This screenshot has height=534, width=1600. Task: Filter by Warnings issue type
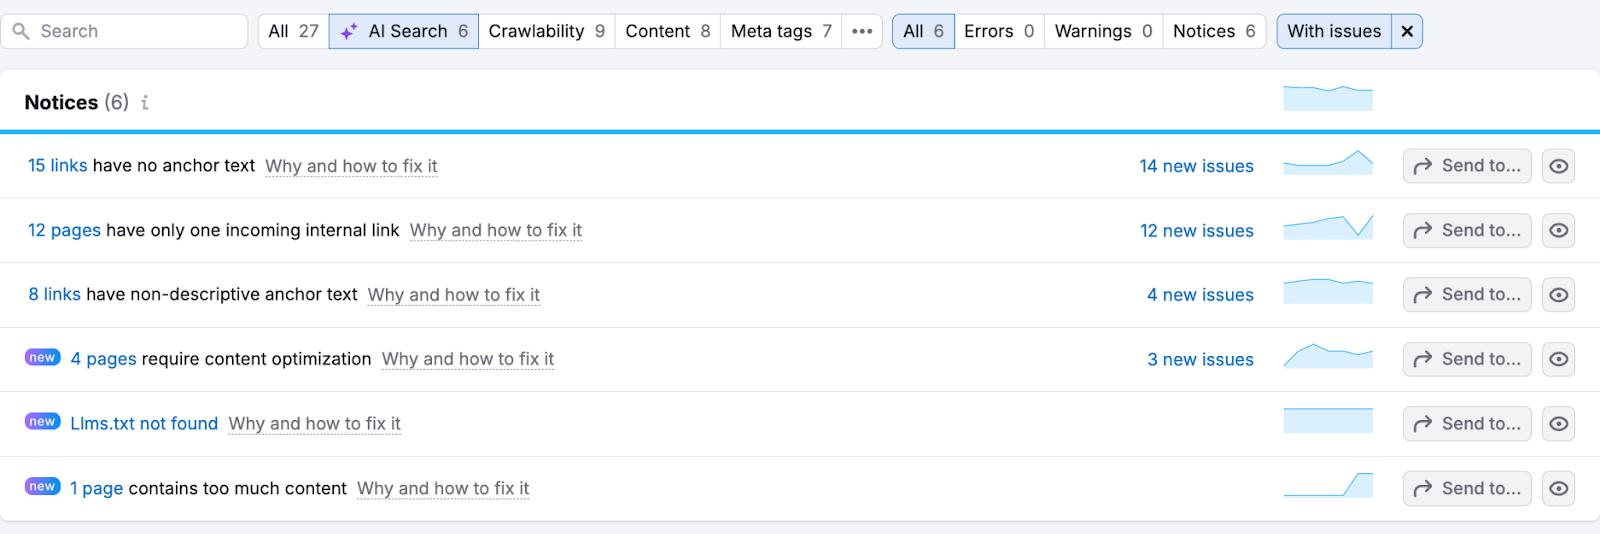click(1103, 31)
